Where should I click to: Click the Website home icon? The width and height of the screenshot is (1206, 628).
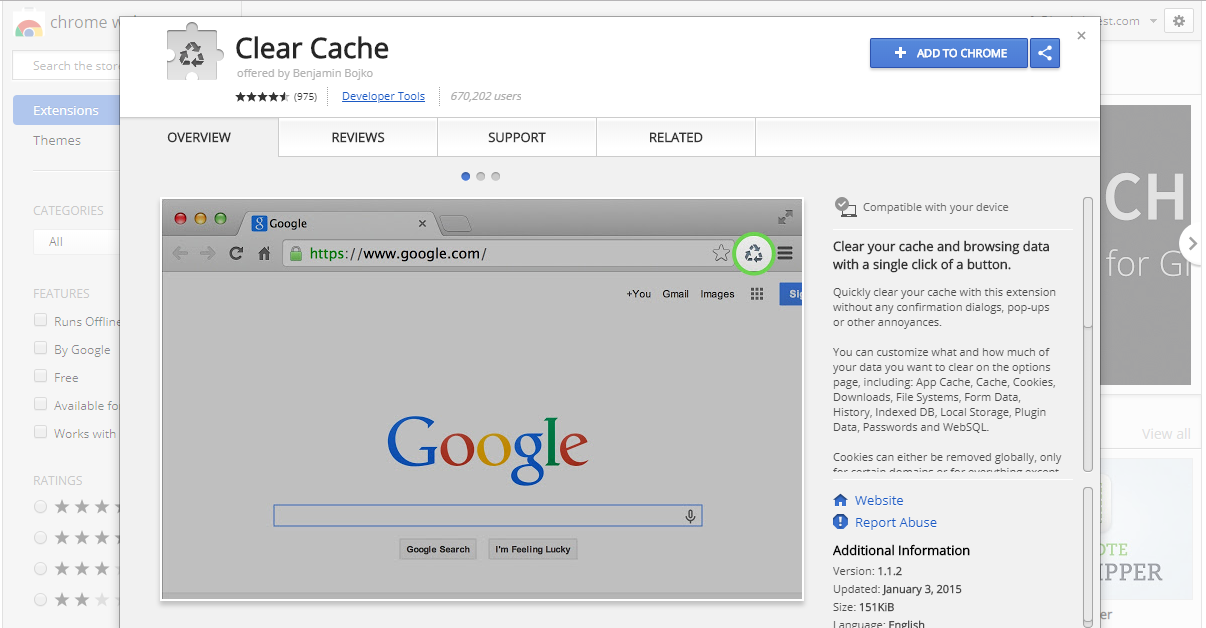tap(840, 500)
